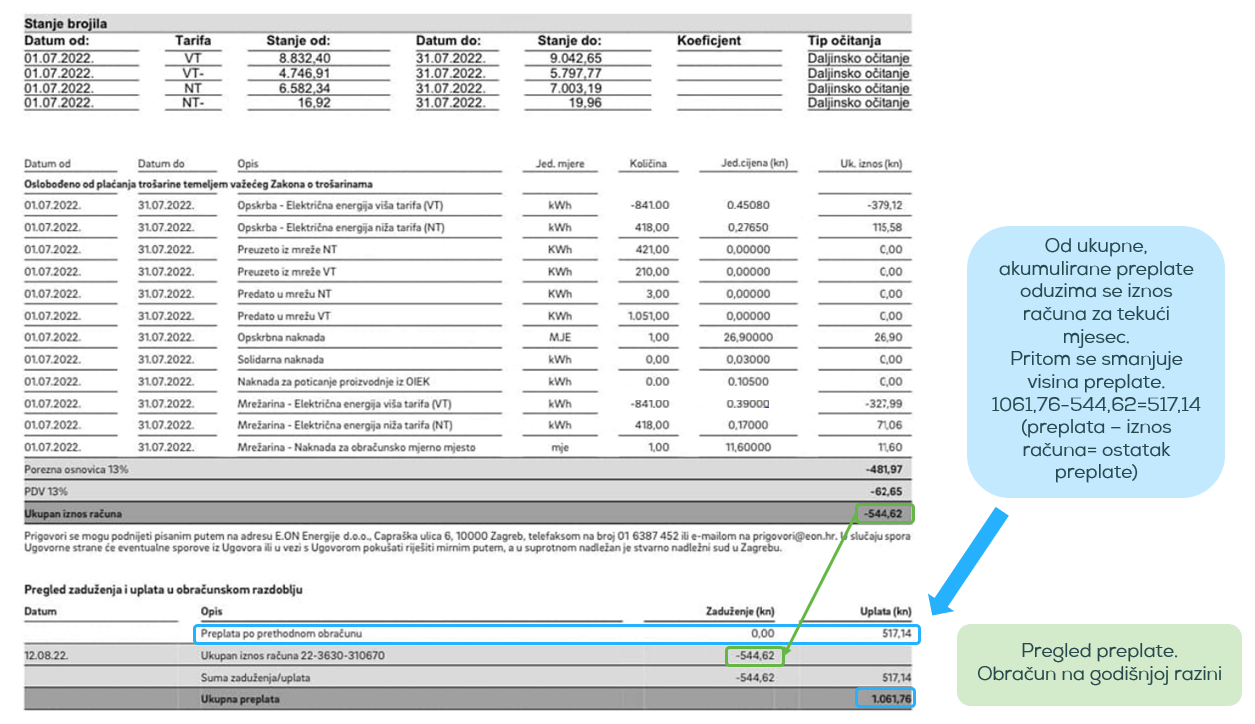Screen dimensions: 1255x724
Task: Click the amount -327,99
Action: pyautogui.click(x=884, y=404)
